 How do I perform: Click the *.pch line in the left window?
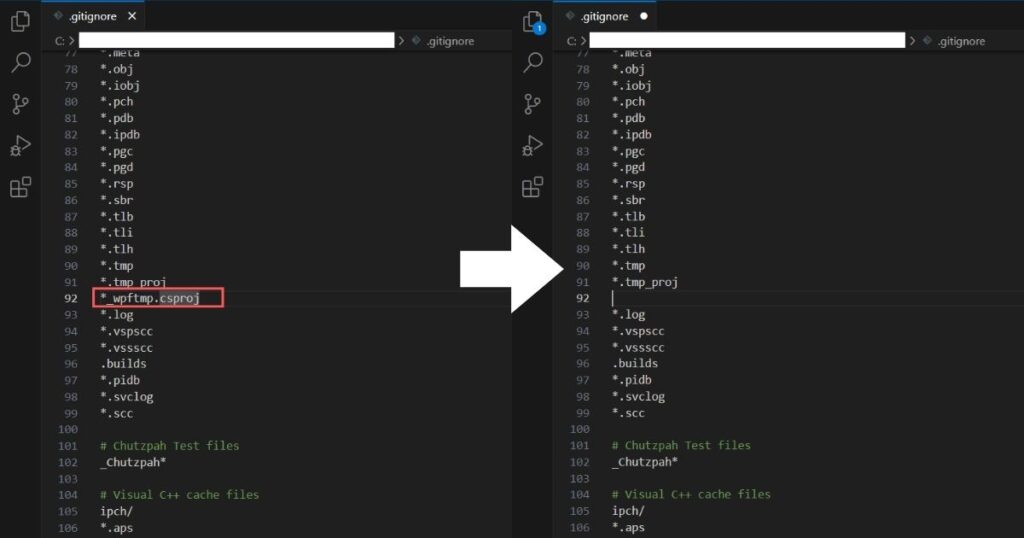click(116, 102)
